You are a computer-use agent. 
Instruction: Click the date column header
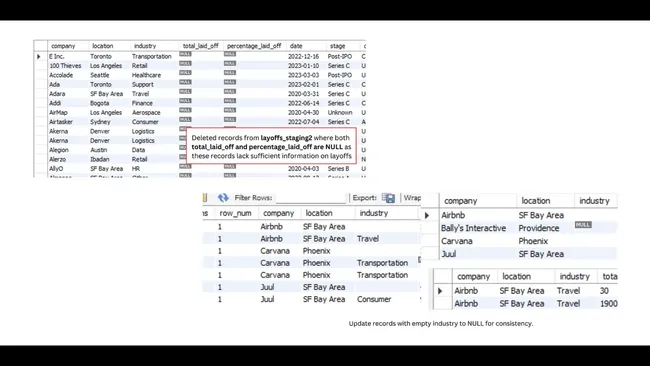[296, 46]
